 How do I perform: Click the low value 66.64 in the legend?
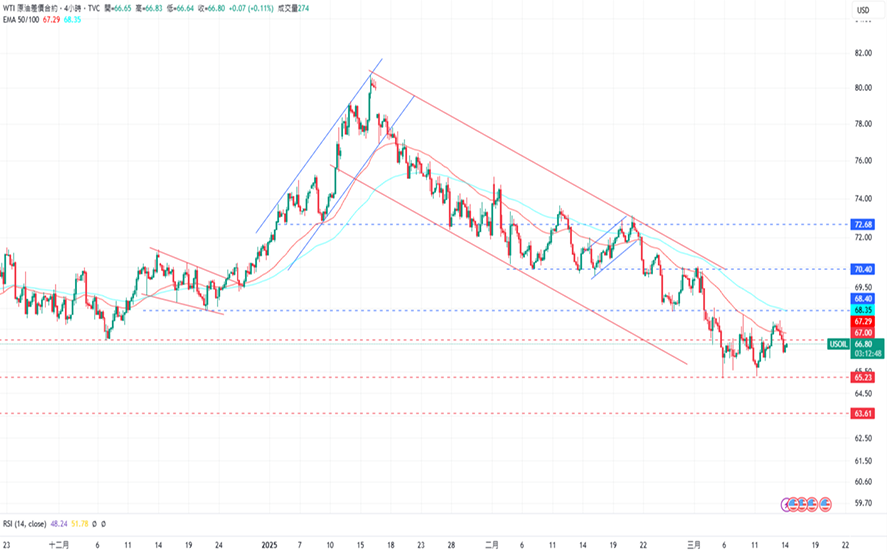pyautogui.click(x=184, y=8)
